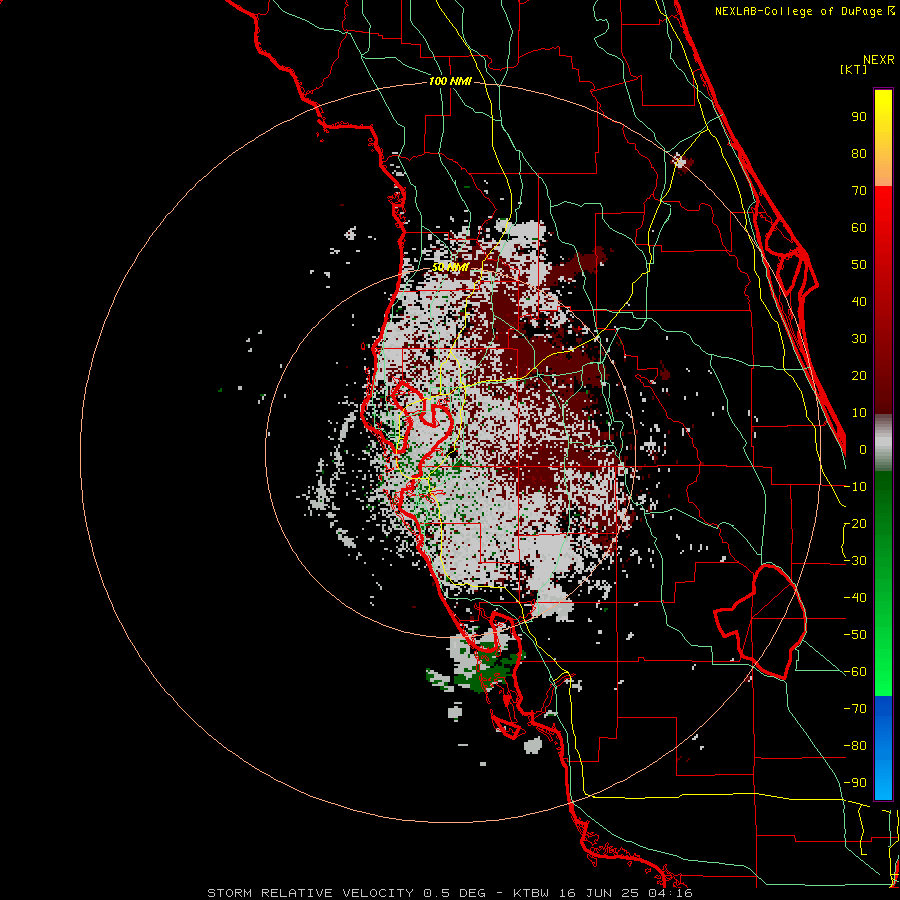Viewport: 900px width, 900px height.
Task: Click the NEXR label above the color scale
Action: 879,60
